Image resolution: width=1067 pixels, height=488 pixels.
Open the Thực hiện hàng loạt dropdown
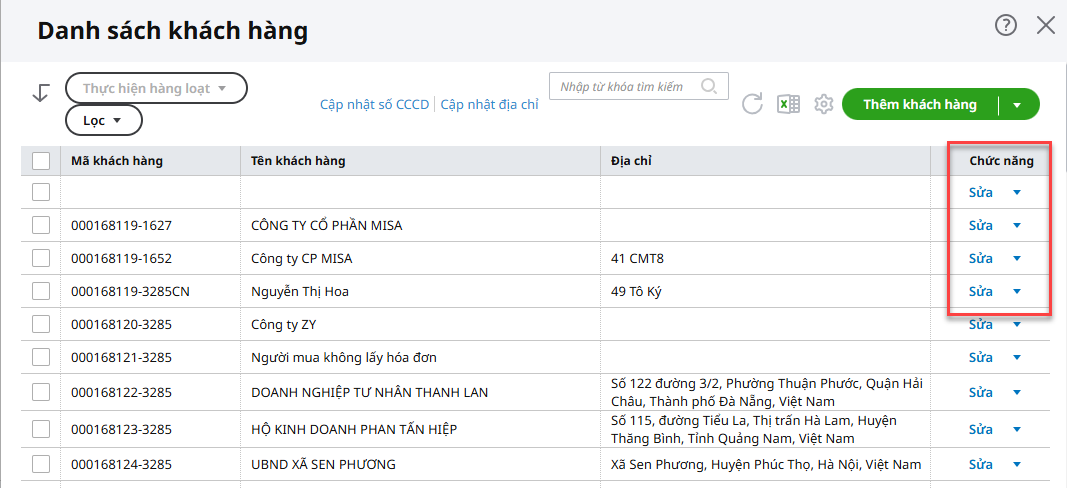click(x=155, y=88)
